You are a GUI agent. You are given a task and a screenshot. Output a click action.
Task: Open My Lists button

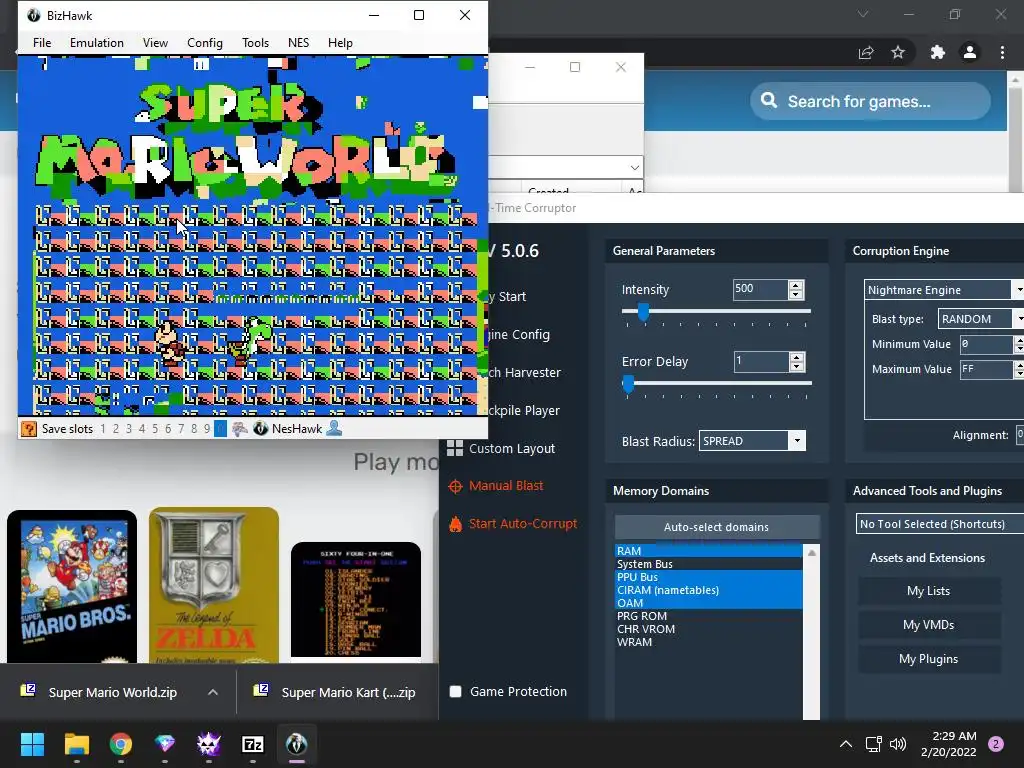tap(929, 591)
